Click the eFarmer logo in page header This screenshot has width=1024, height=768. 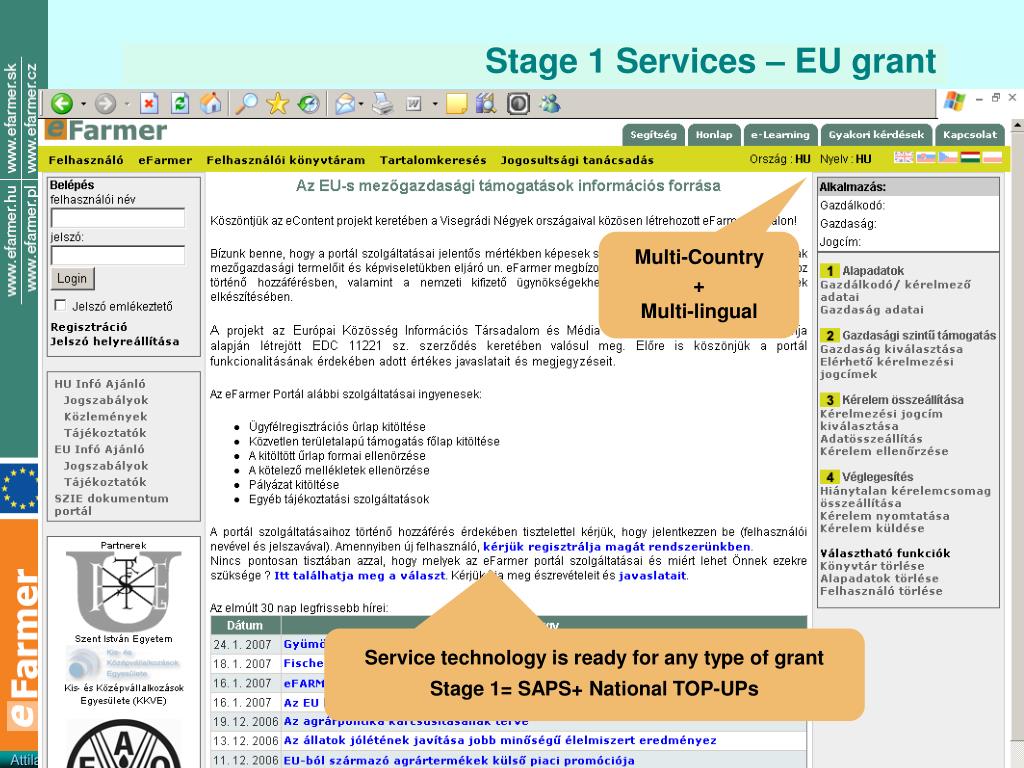click(x=106, y=131)
